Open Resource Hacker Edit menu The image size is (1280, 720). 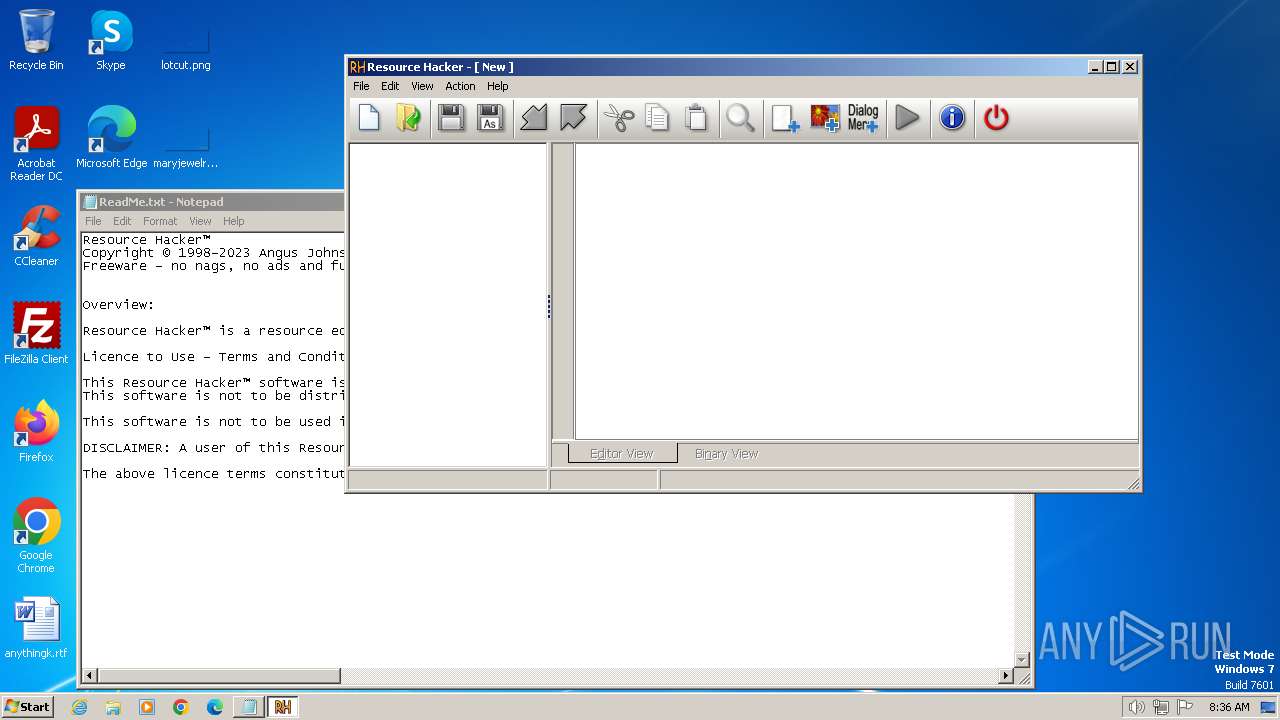[390, 86]
